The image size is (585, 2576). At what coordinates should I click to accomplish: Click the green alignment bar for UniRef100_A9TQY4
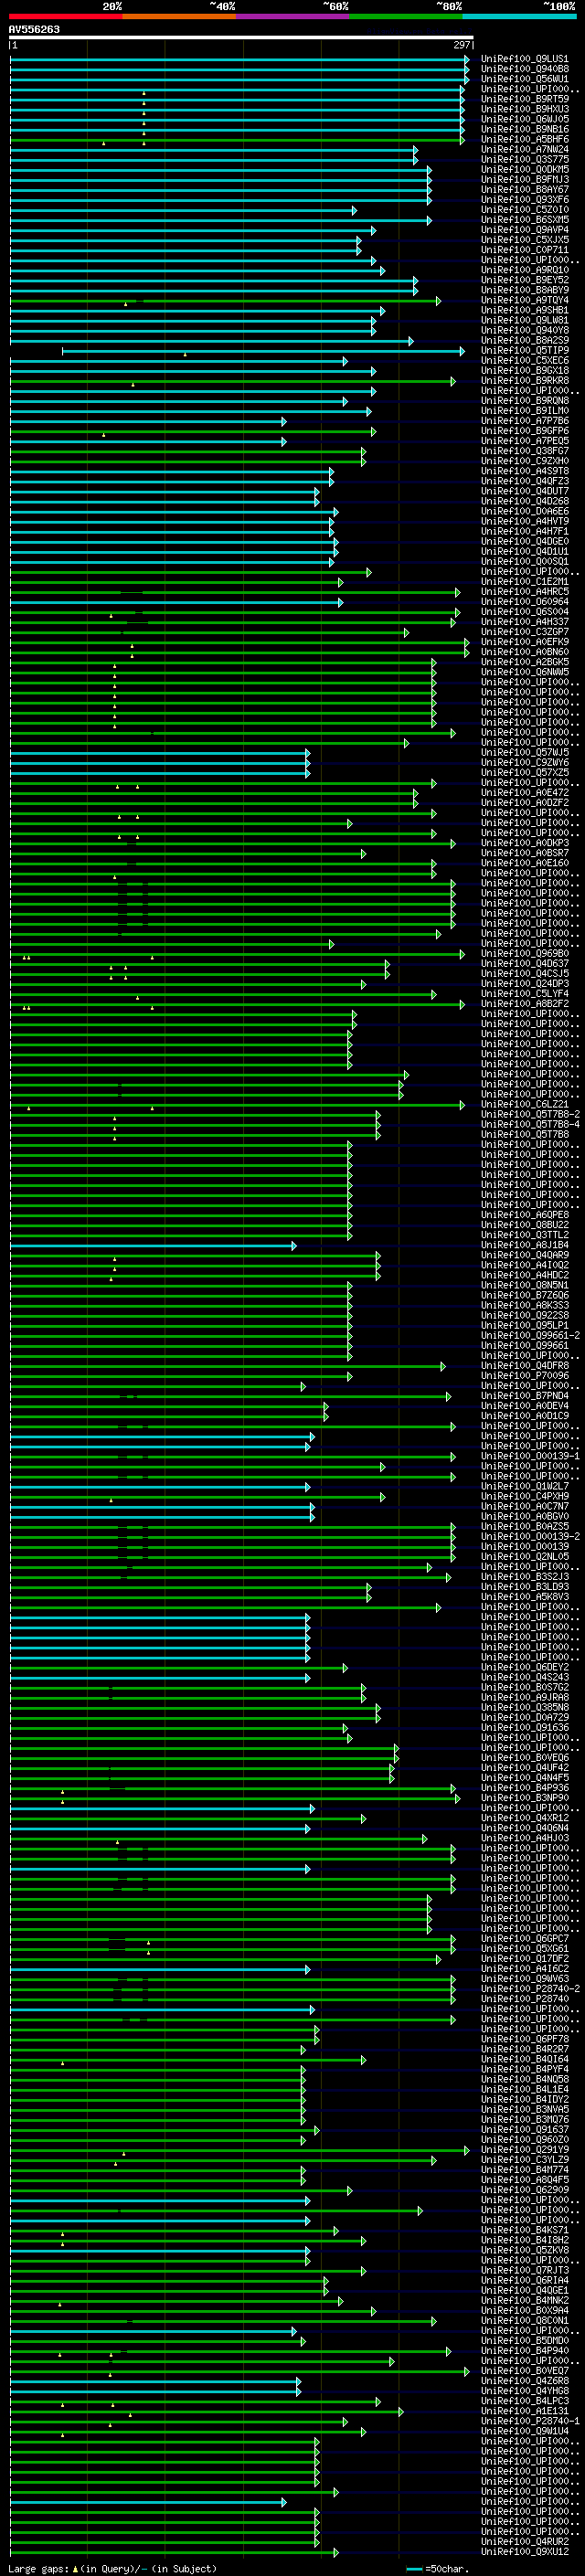(x=225, y=300)
